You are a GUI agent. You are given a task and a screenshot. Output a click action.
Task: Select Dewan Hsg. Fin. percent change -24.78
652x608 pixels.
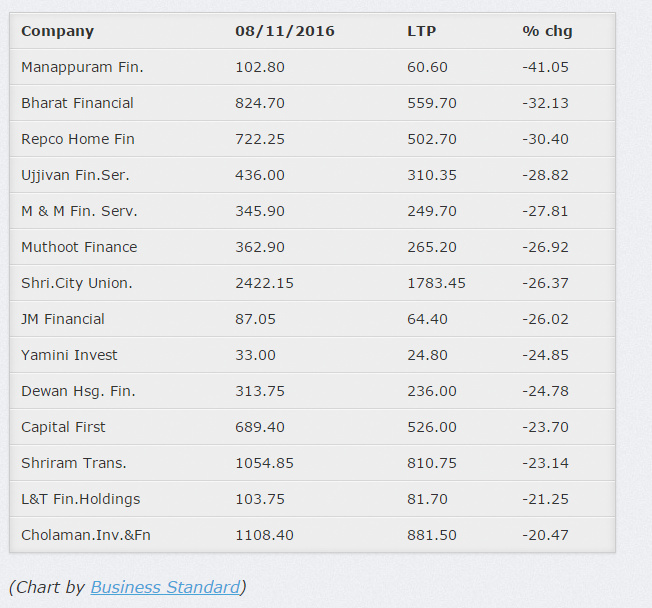click(545, 391)
